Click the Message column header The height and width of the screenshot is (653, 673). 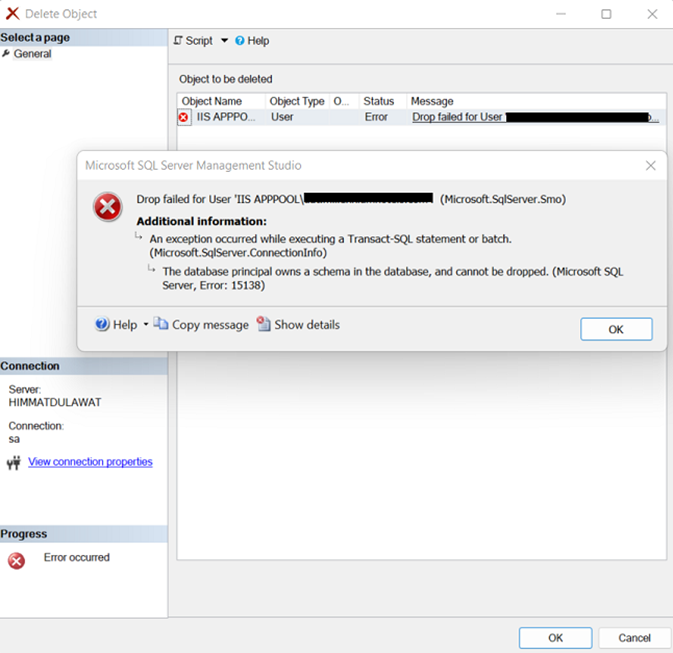coord(432,101)
